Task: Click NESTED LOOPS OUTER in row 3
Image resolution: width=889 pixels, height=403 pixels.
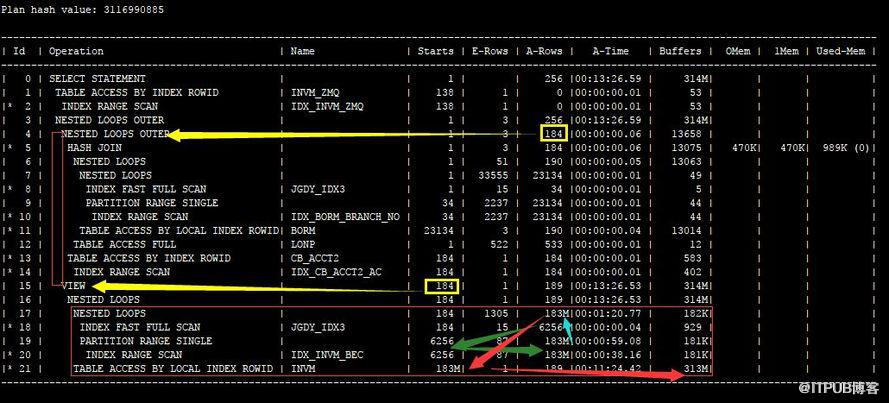Action: [x=109, y=120]
